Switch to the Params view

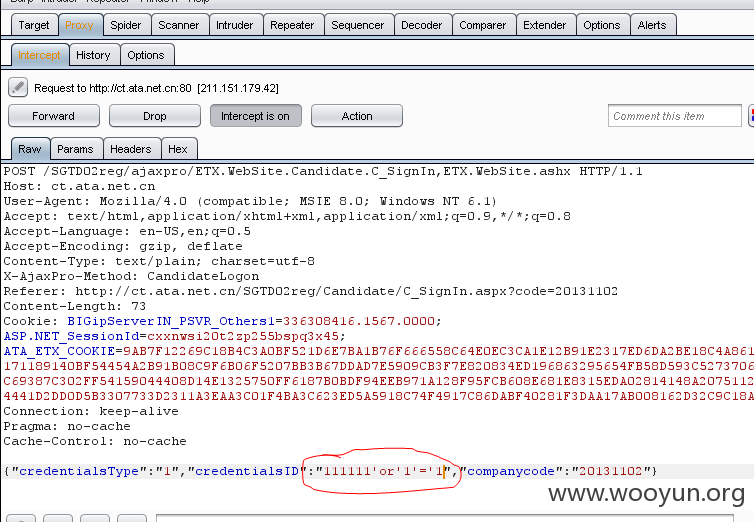click(75, 149)
